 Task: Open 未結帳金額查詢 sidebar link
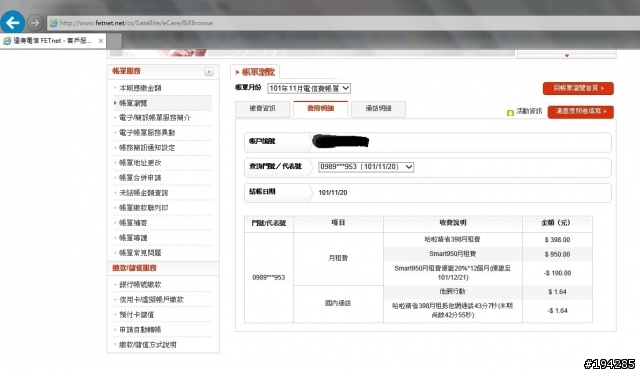tap(143, 193)
